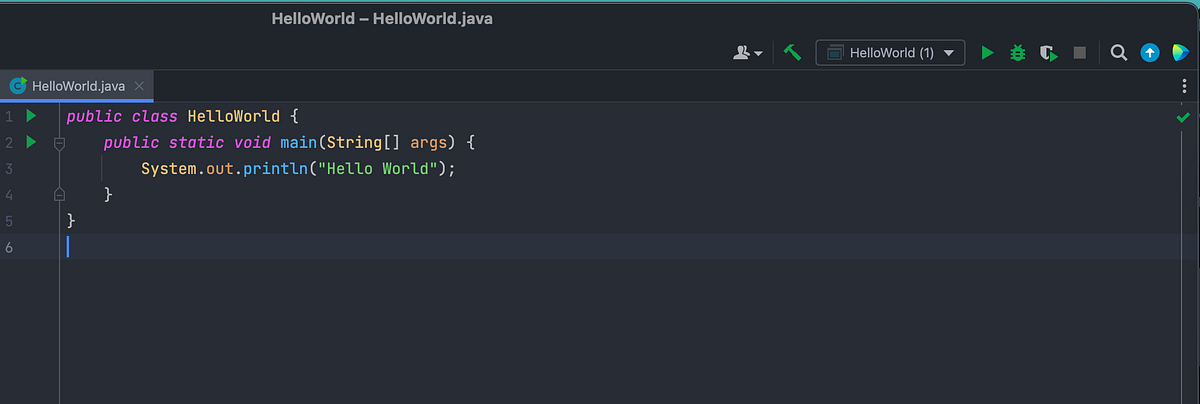The image size is (1200, 404).
Task: Click the blue update arrow icon
Action: coord(1150,53)
